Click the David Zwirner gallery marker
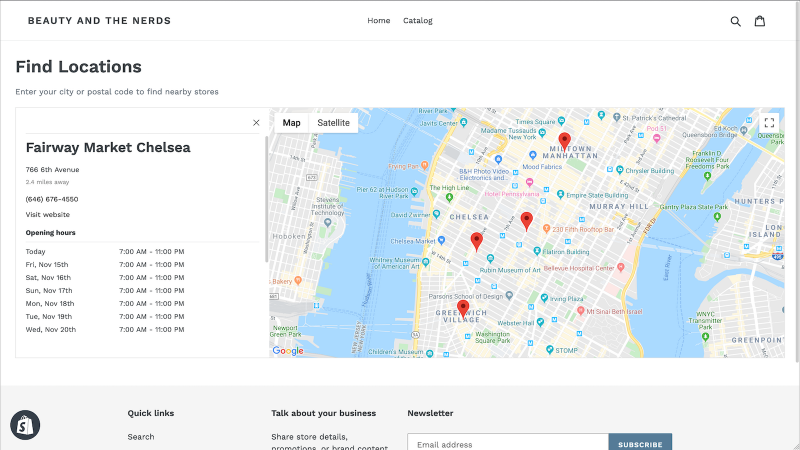The width and height of the screenshot is (800, 450). 436,214
